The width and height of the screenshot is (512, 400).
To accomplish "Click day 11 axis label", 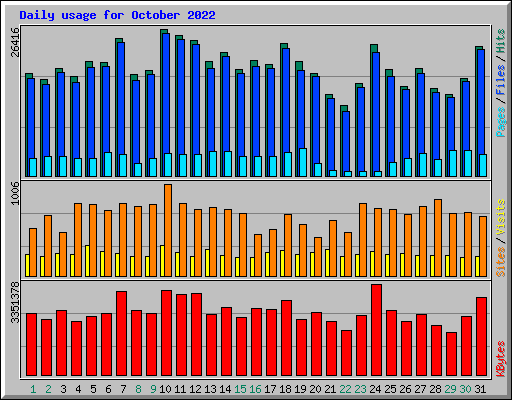I will pos(180,389).
